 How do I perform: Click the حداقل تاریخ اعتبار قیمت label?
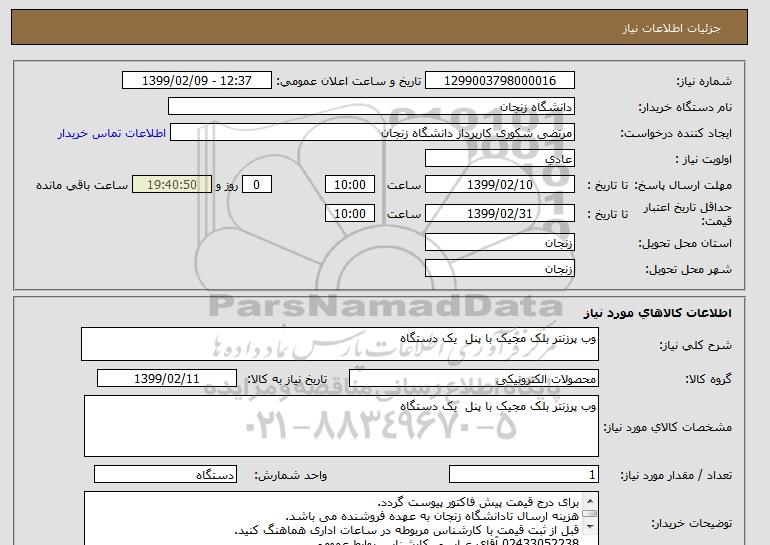(x=688, y=214)
